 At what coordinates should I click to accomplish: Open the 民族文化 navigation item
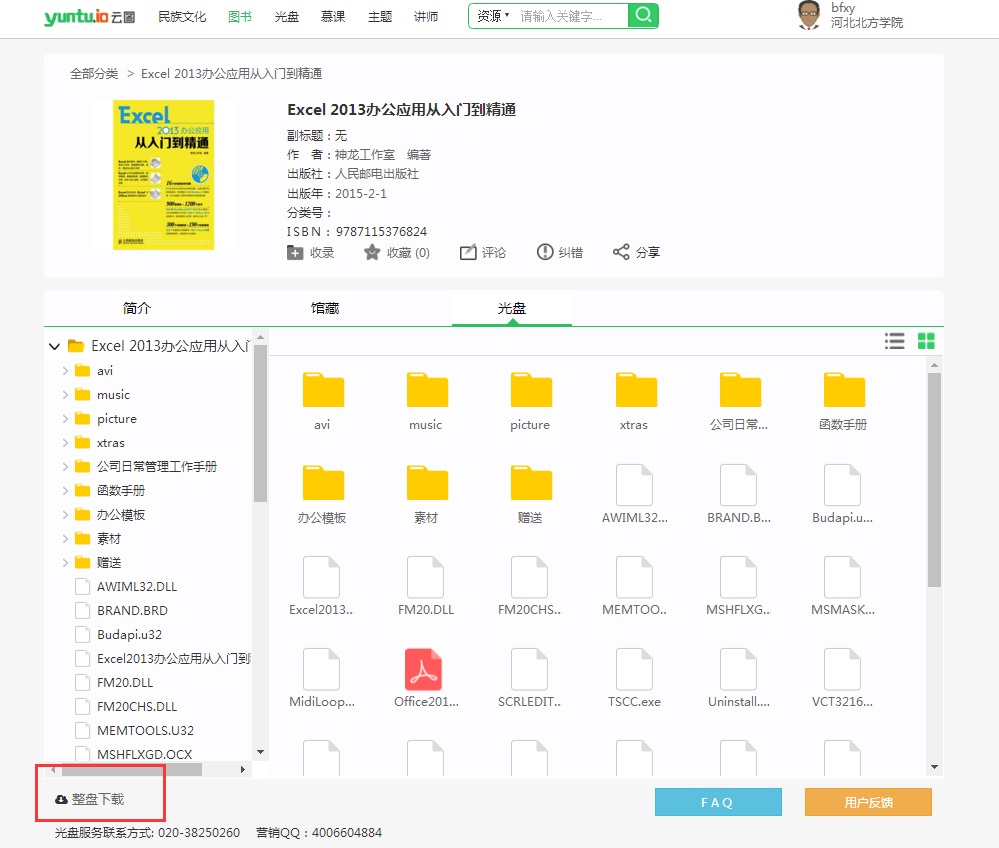pos(182,17)
